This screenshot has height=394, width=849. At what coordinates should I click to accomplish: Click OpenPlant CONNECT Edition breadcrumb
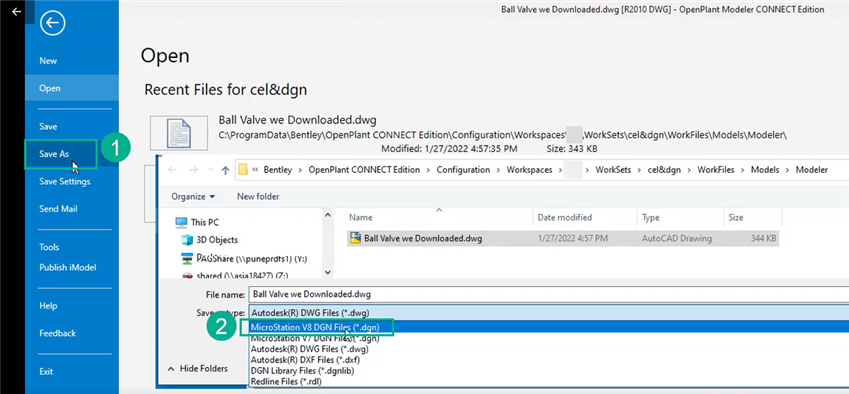364,170
